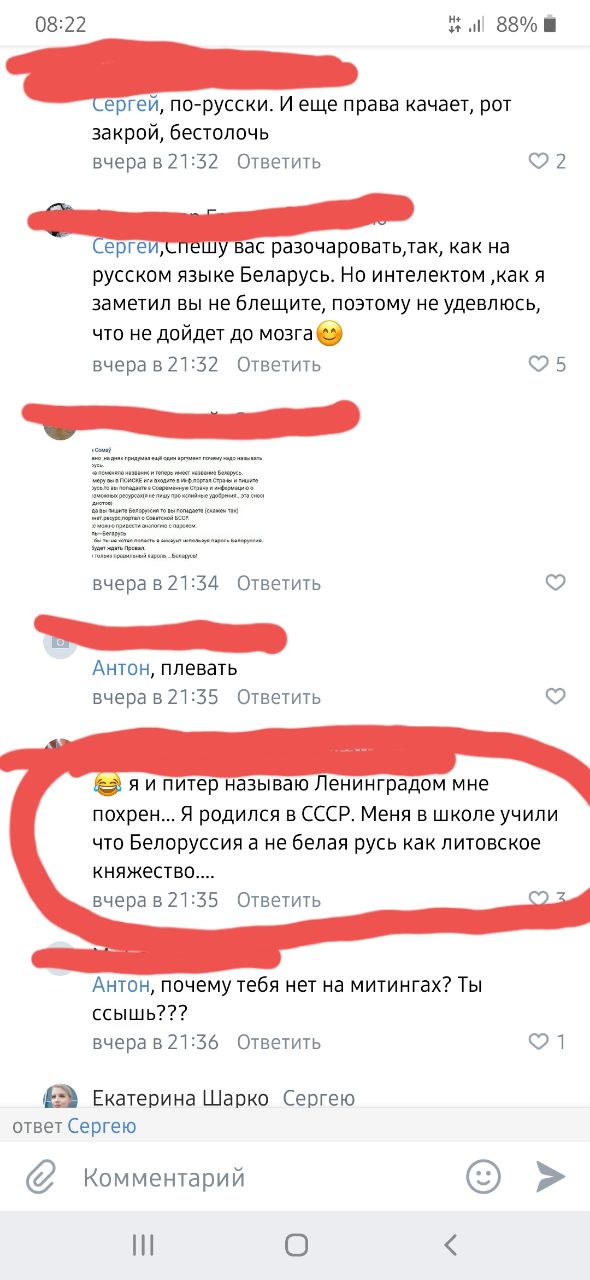
Task: Open the Android recent apps button
Action: click(143, 1244)
